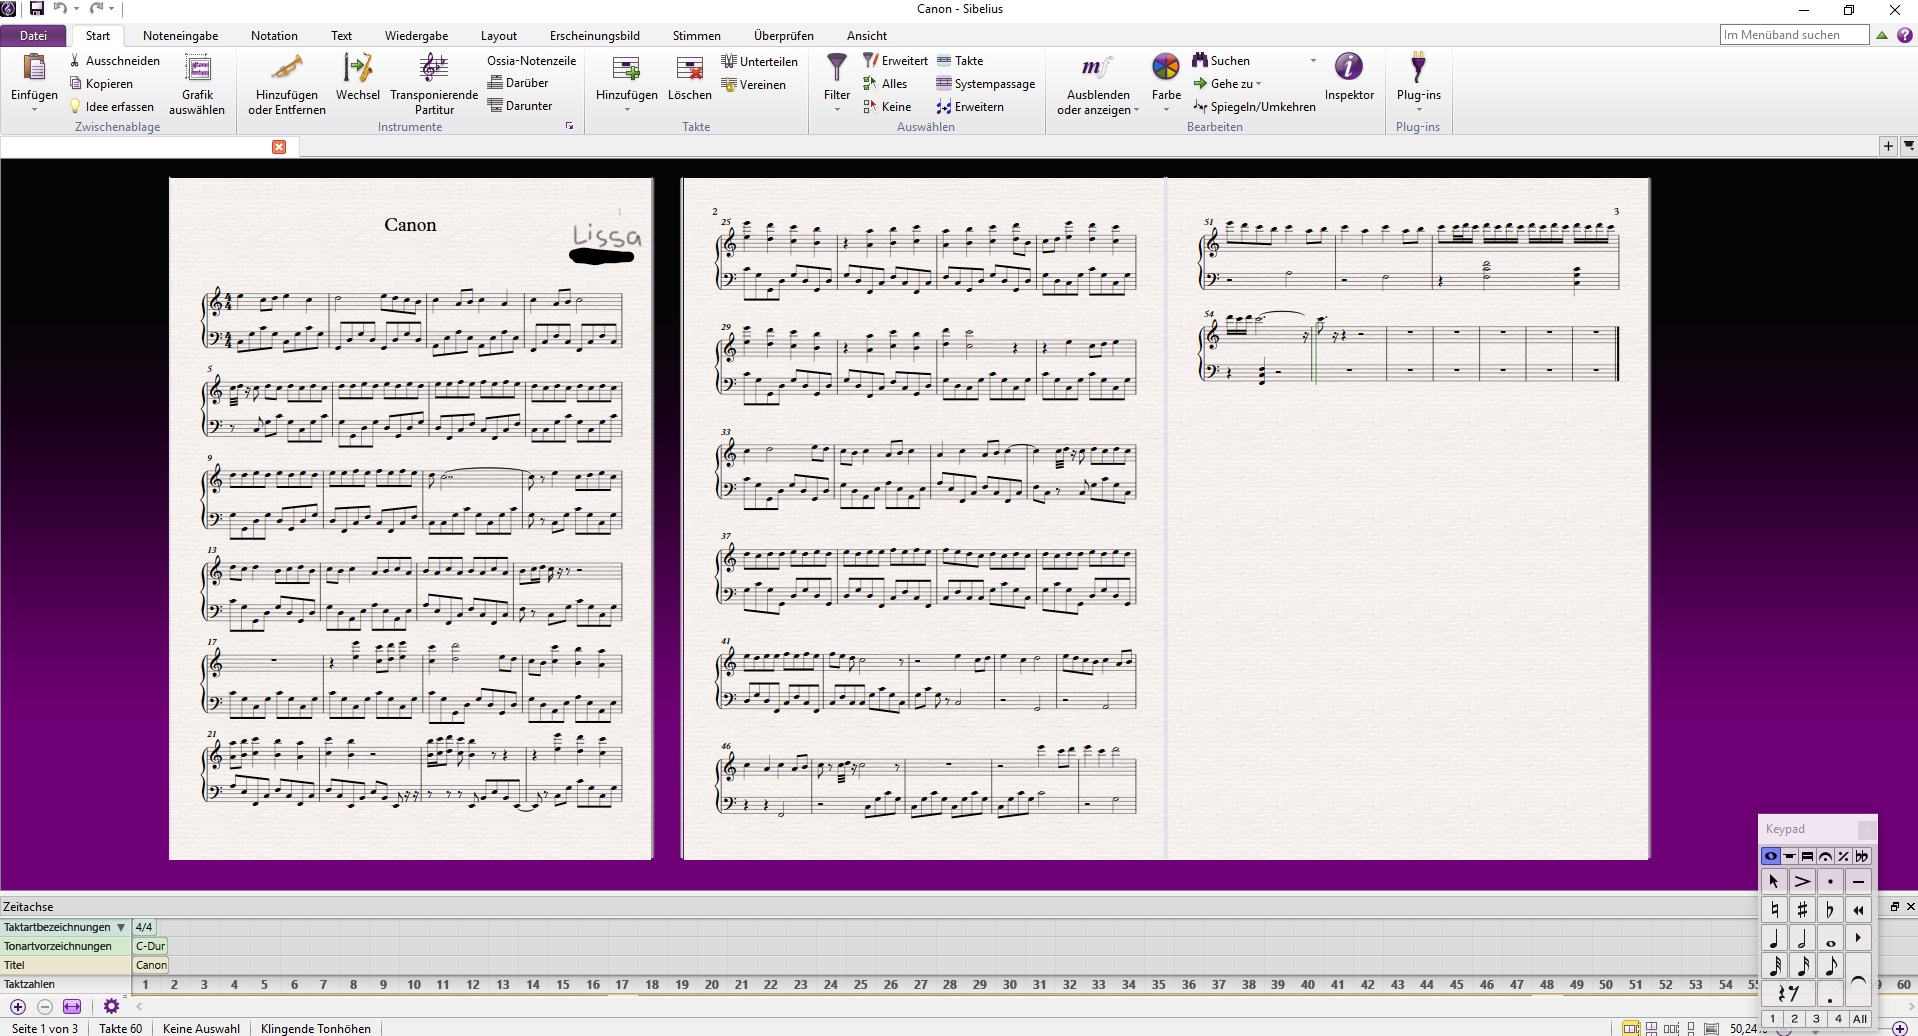The width and height of the screenshot is (1918, 1036).
Task: Toggle fit-to-width button in timeline
Action: click(72, 1006)
